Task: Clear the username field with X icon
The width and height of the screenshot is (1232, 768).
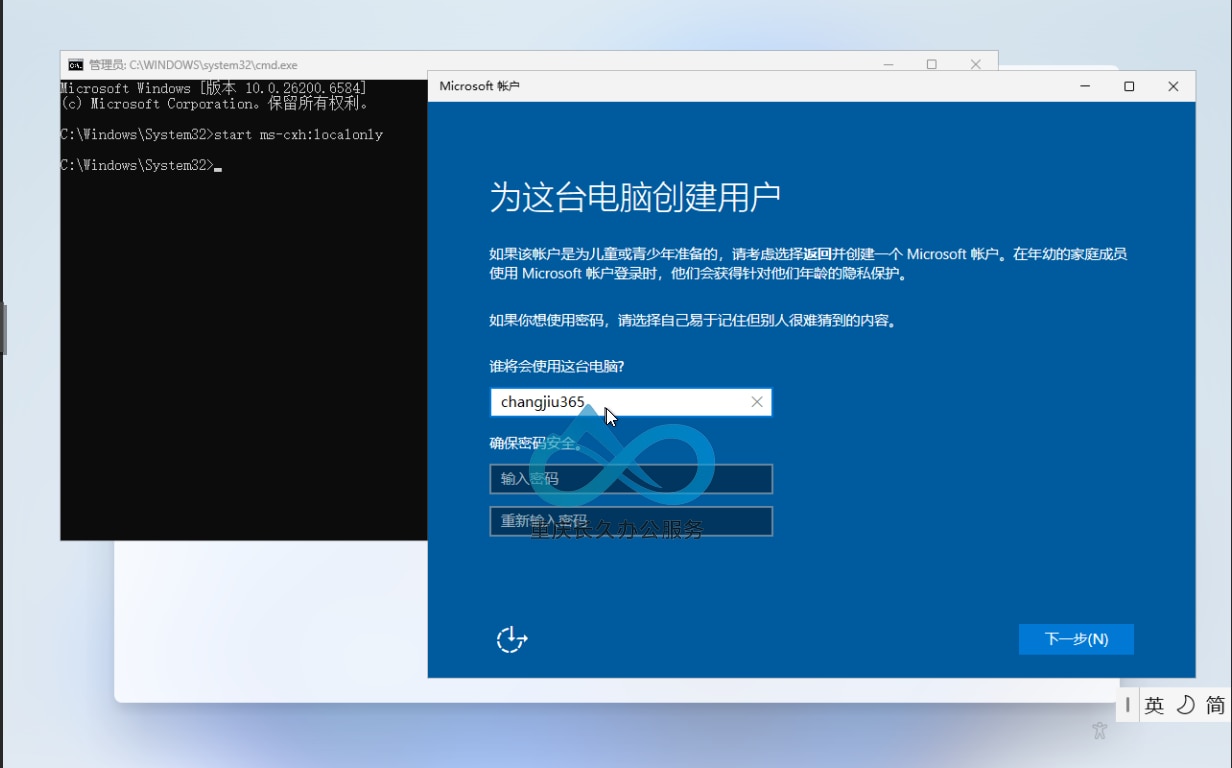Action: point(757,402)
